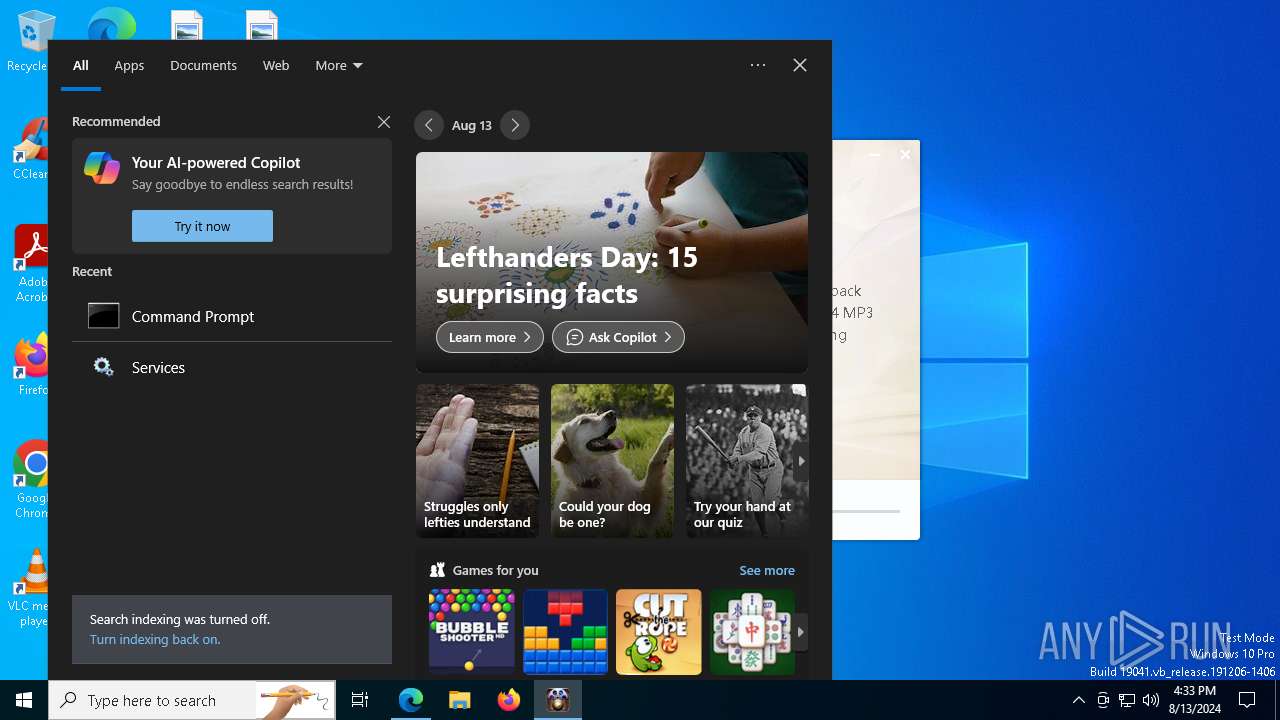Go to next day in highlights
Screen dimensions: 1280x720
tap(515, 125)
